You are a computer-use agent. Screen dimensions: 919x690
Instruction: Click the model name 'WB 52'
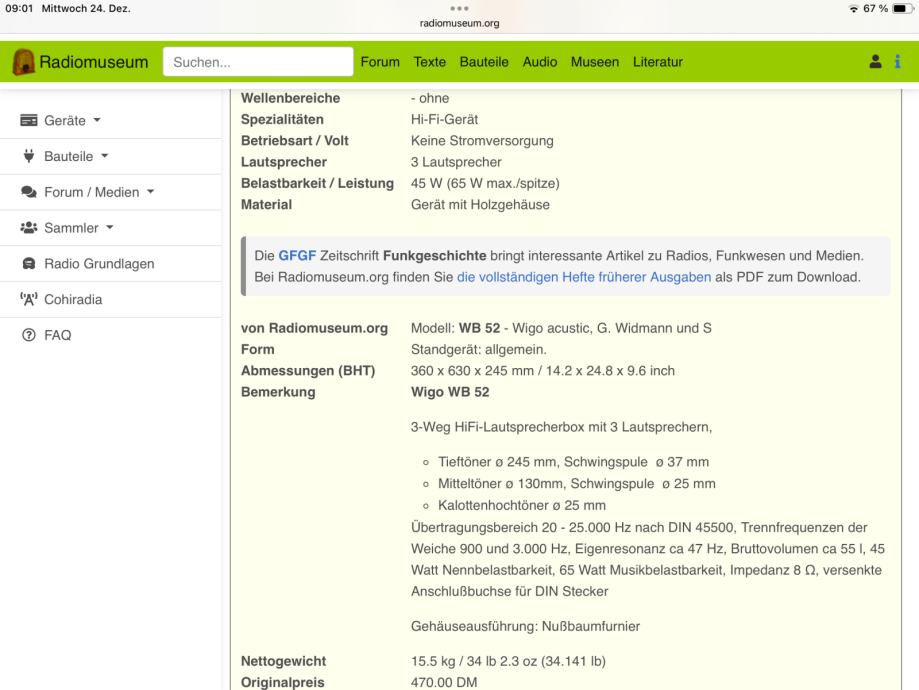[x=479, y=328]
